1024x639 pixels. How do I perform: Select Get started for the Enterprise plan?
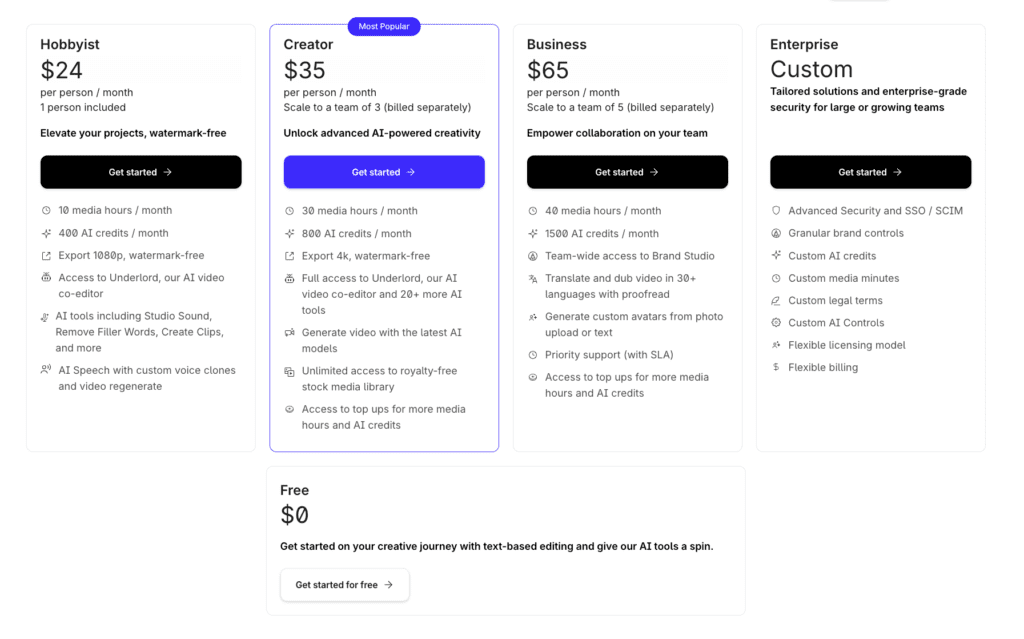(870, 172)
